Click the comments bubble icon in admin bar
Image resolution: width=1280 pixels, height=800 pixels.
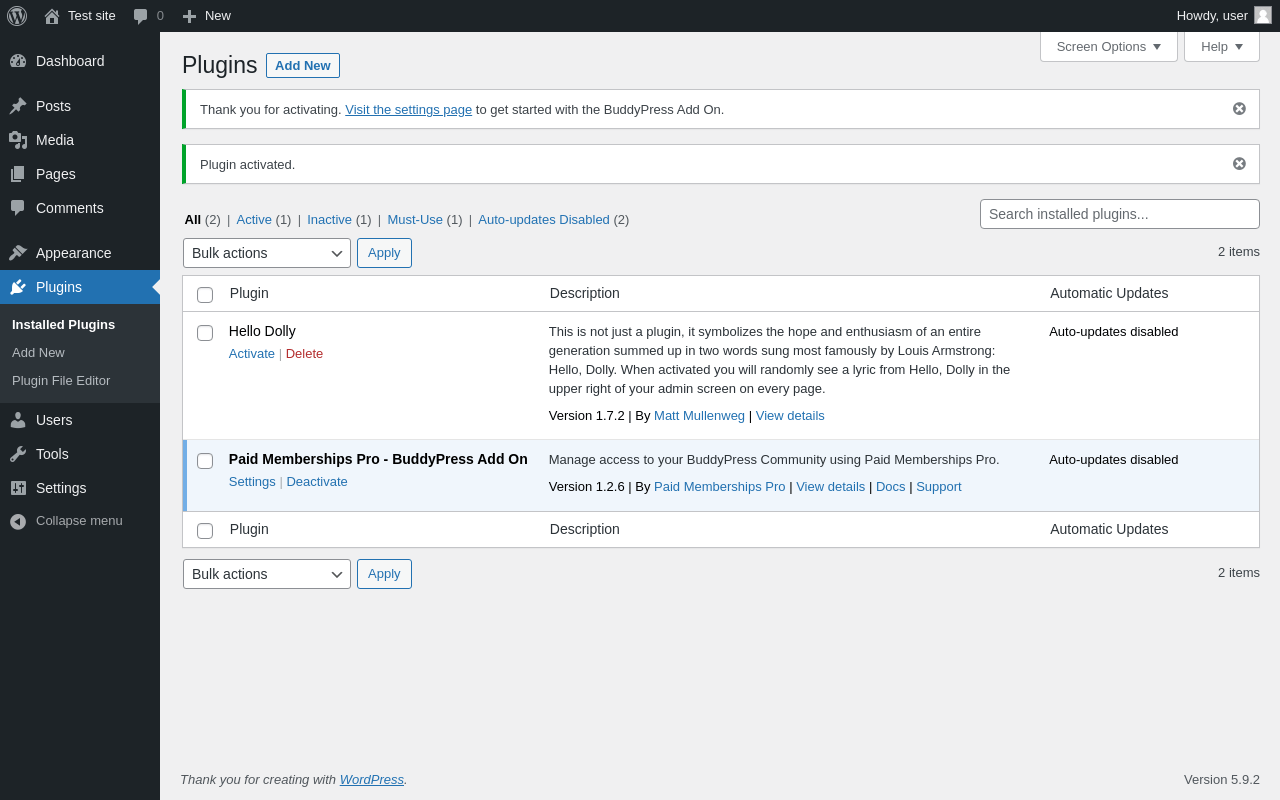(x=141, y=16)
